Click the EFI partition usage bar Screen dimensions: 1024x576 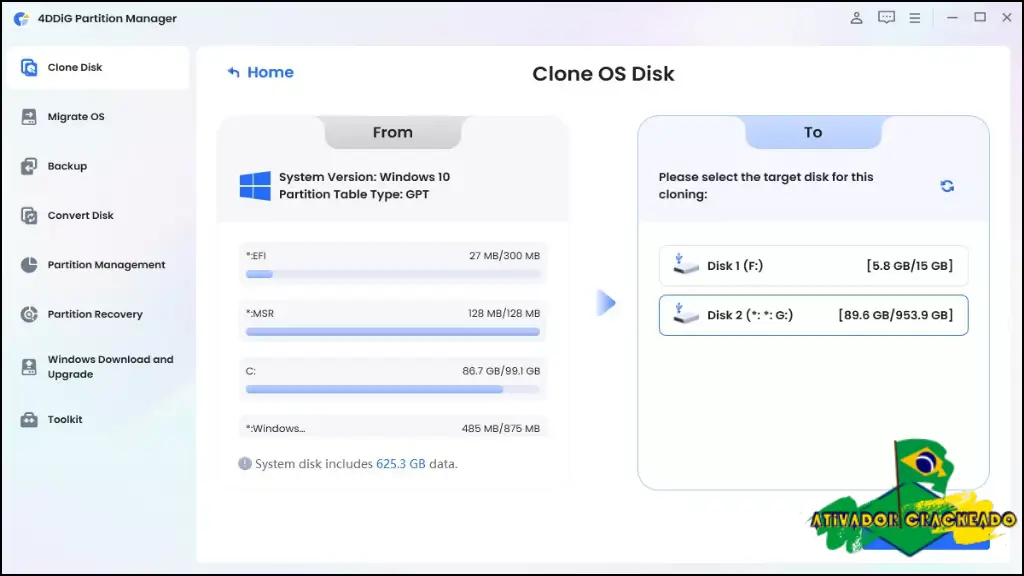[x=392, y=274]
